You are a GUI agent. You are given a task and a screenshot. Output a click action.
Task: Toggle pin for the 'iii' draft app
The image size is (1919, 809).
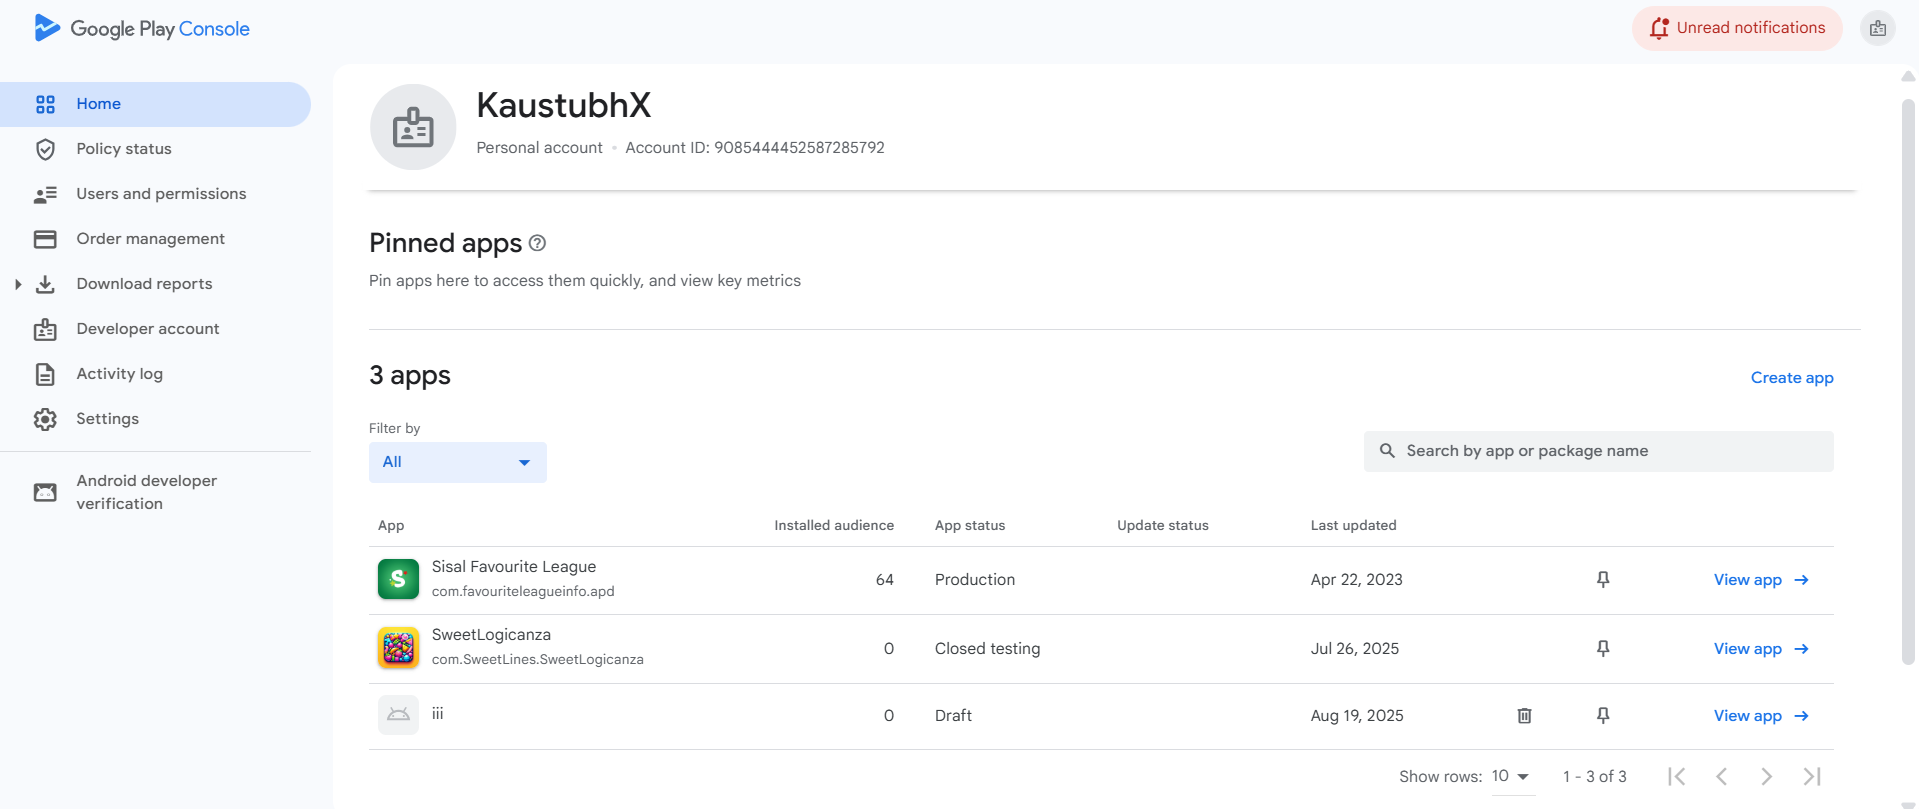tap(1603, 716)
